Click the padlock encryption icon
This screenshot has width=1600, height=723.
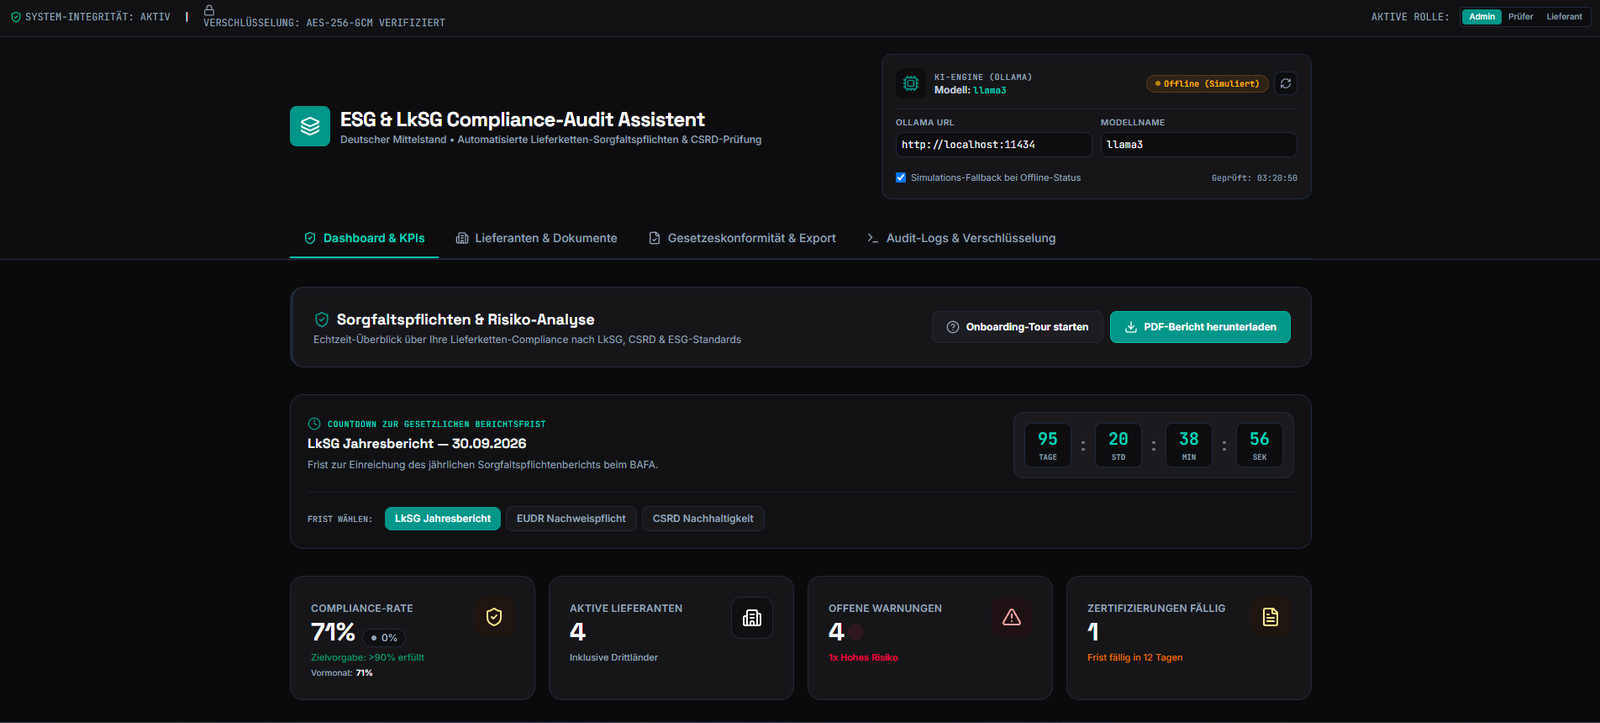pos(209,10)
